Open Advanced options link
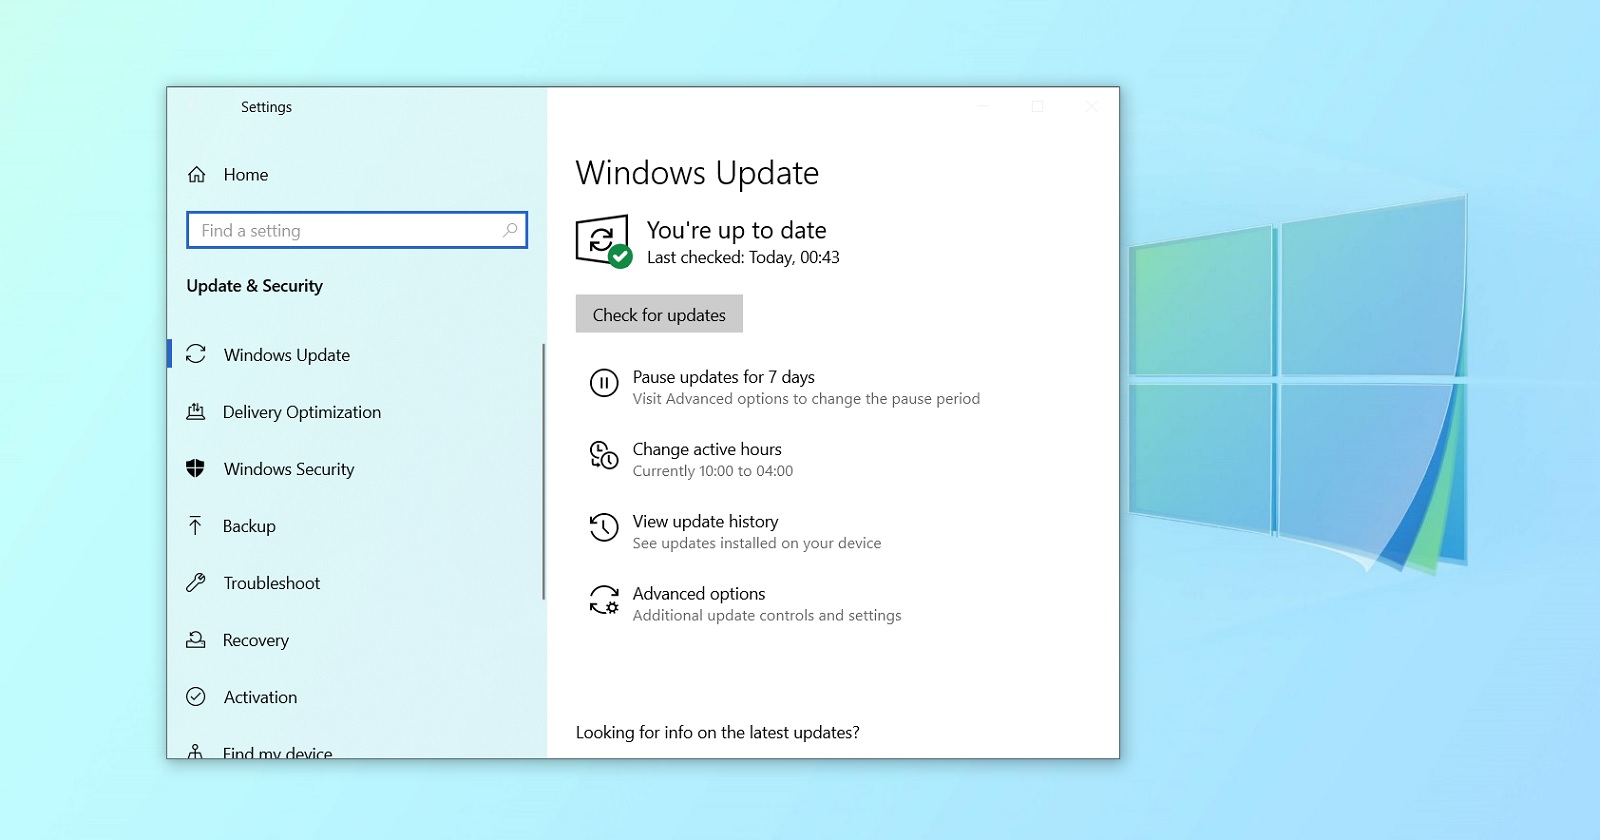1600x840 pixels. pyautogui.click(x=699, y=593)
